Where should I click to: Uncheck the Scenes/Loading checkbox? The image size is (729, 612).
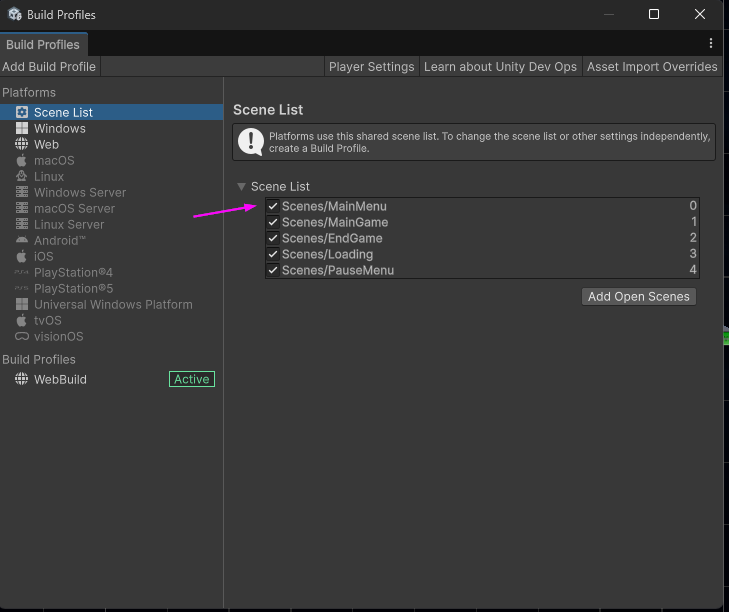273,254
